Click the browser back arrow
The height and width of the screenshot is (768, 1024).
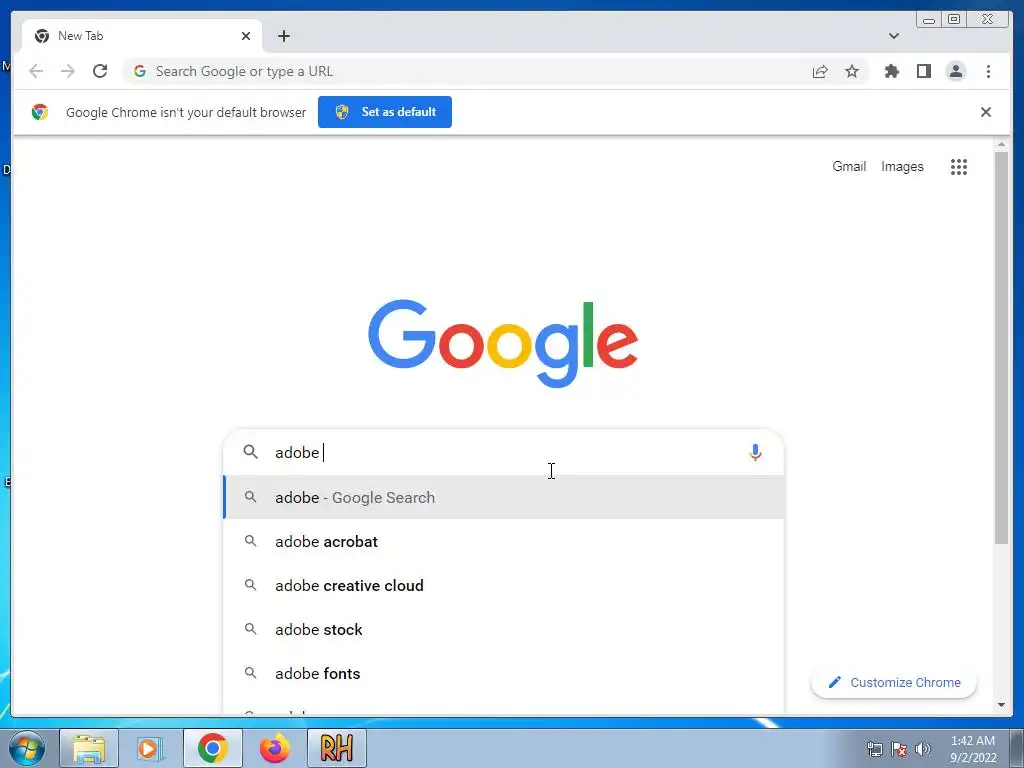click(x=36, y=71)
